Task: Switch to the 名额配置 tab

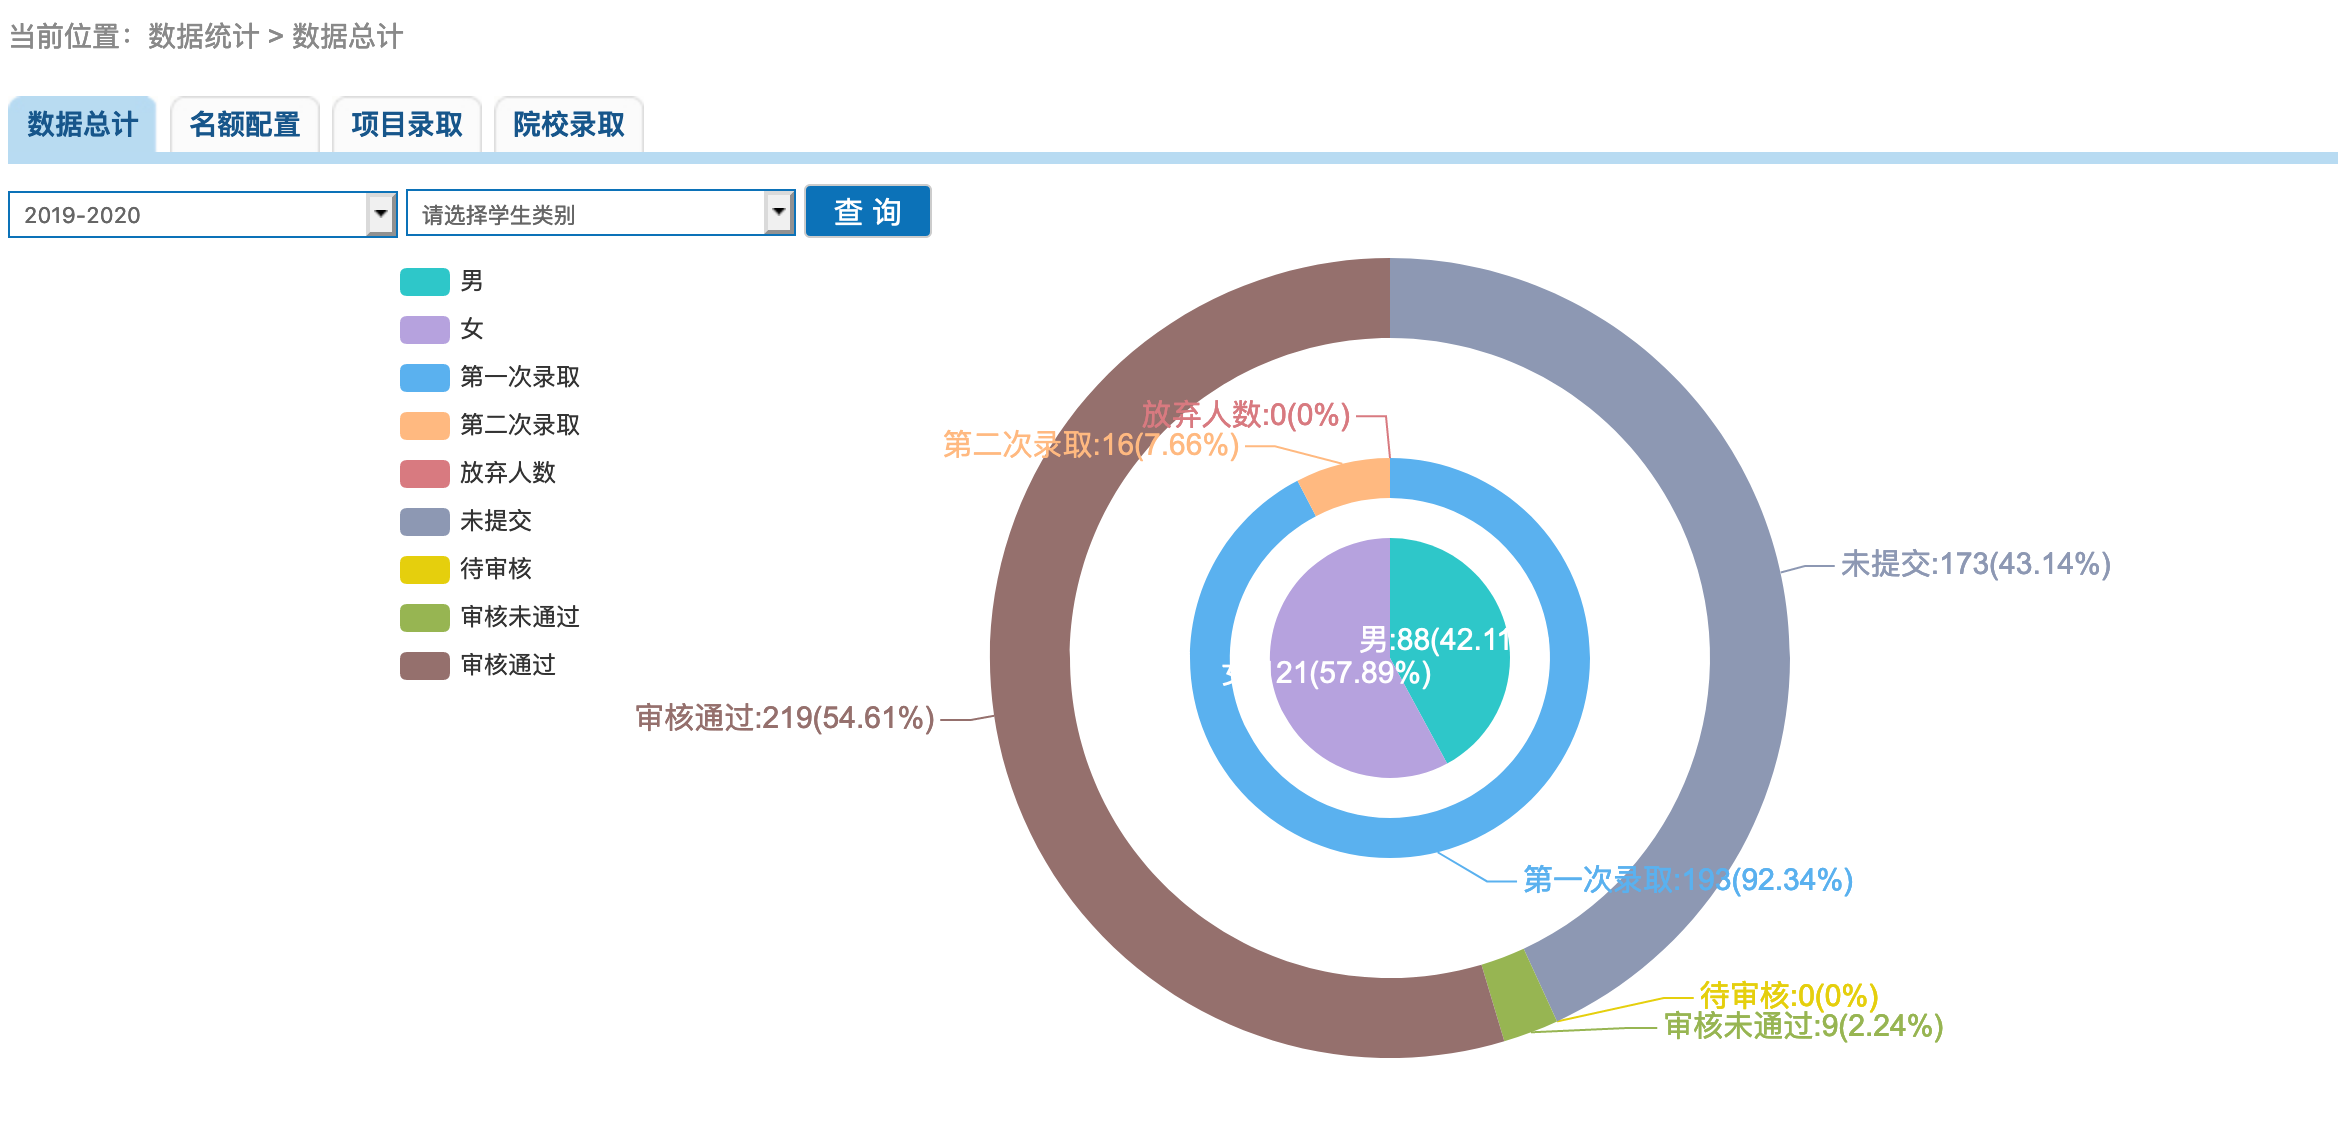Action: click(245, 125)
